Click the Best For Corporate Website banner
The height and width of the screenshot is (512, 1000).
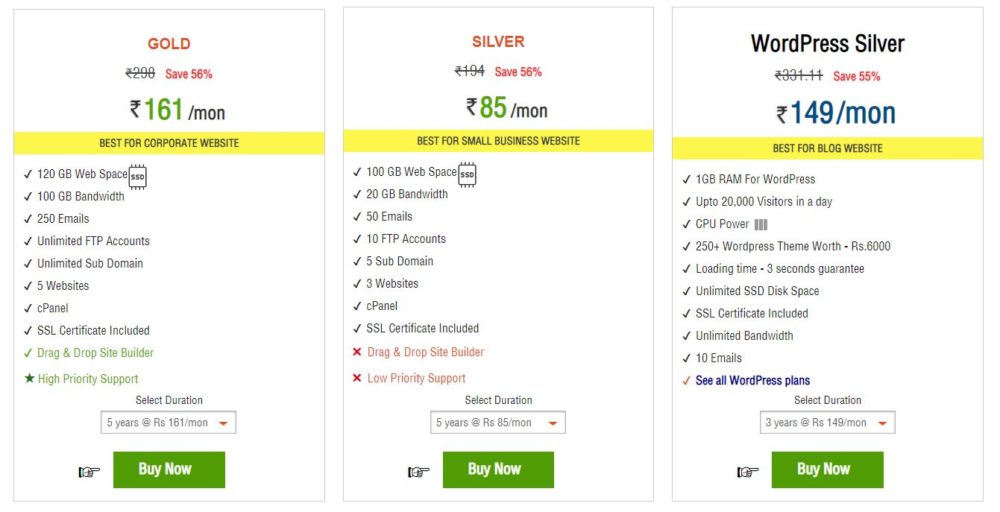pos(169,143)
